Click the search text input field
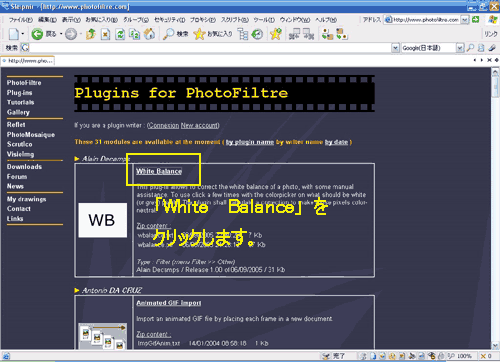The image size is (500, 362). (210, 48)
